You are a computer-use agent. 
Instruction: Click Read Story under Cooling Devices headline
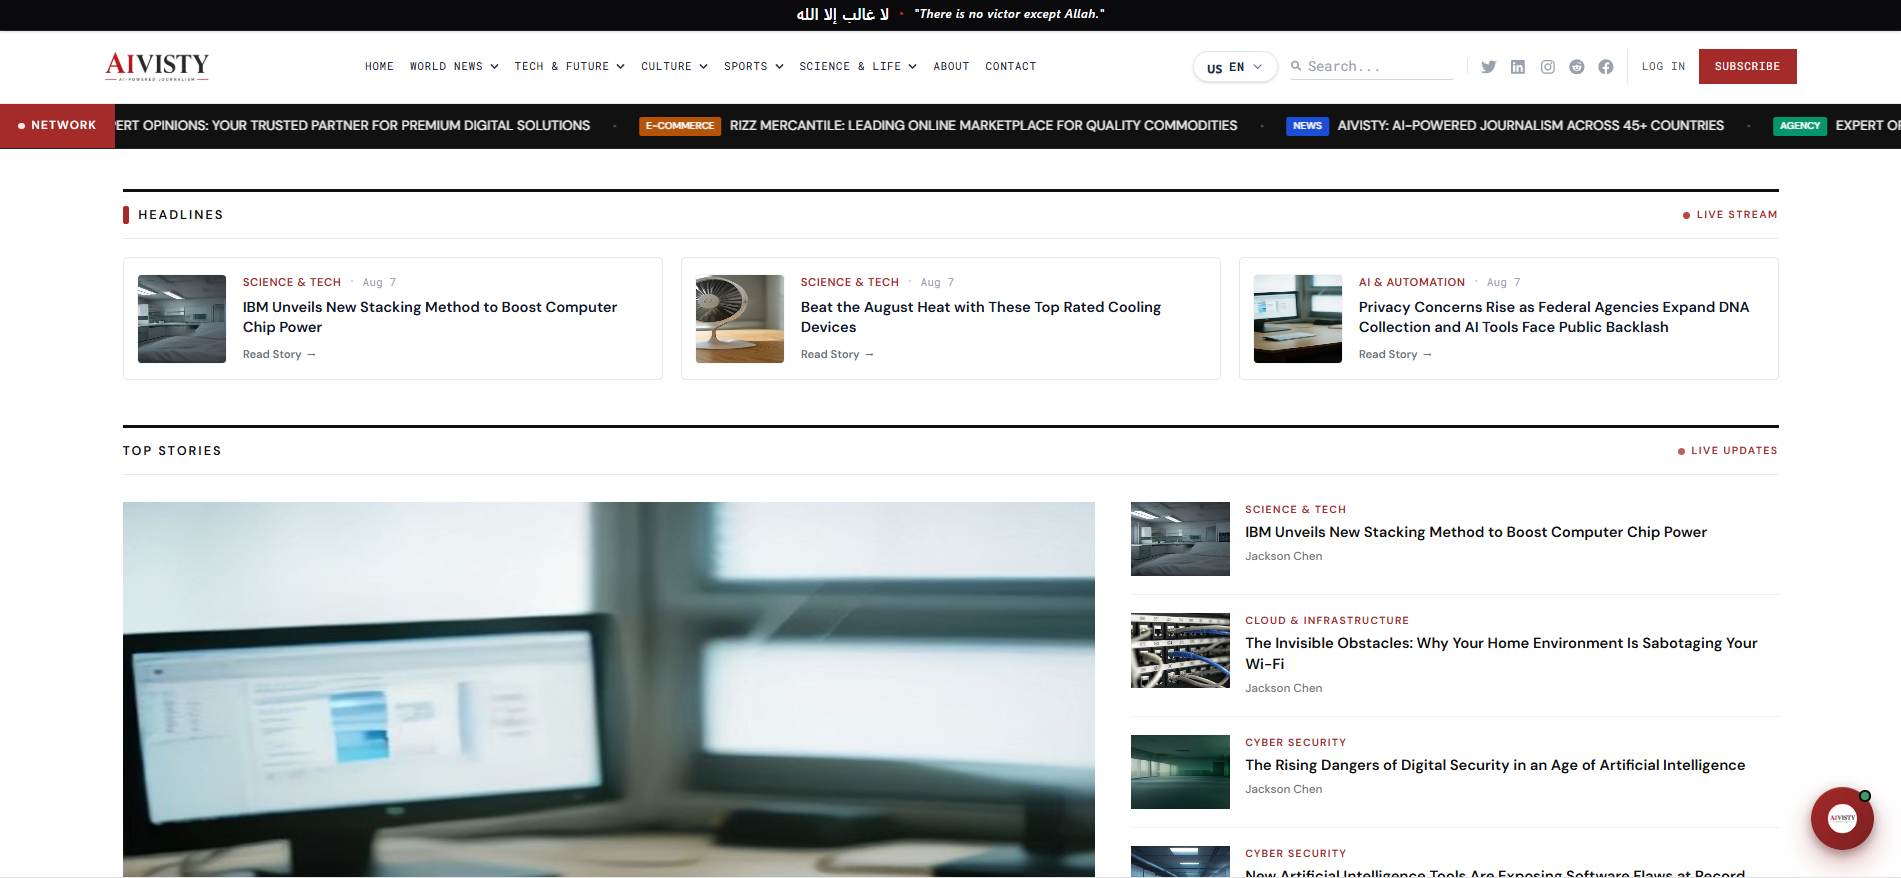point(837,355)
